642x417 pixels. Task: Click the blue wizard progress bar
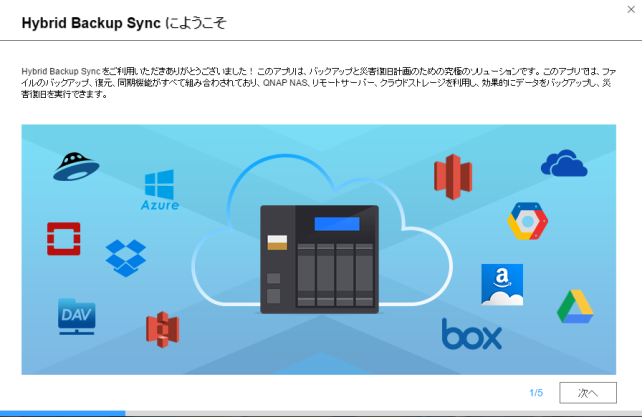[x=63, y=414]
